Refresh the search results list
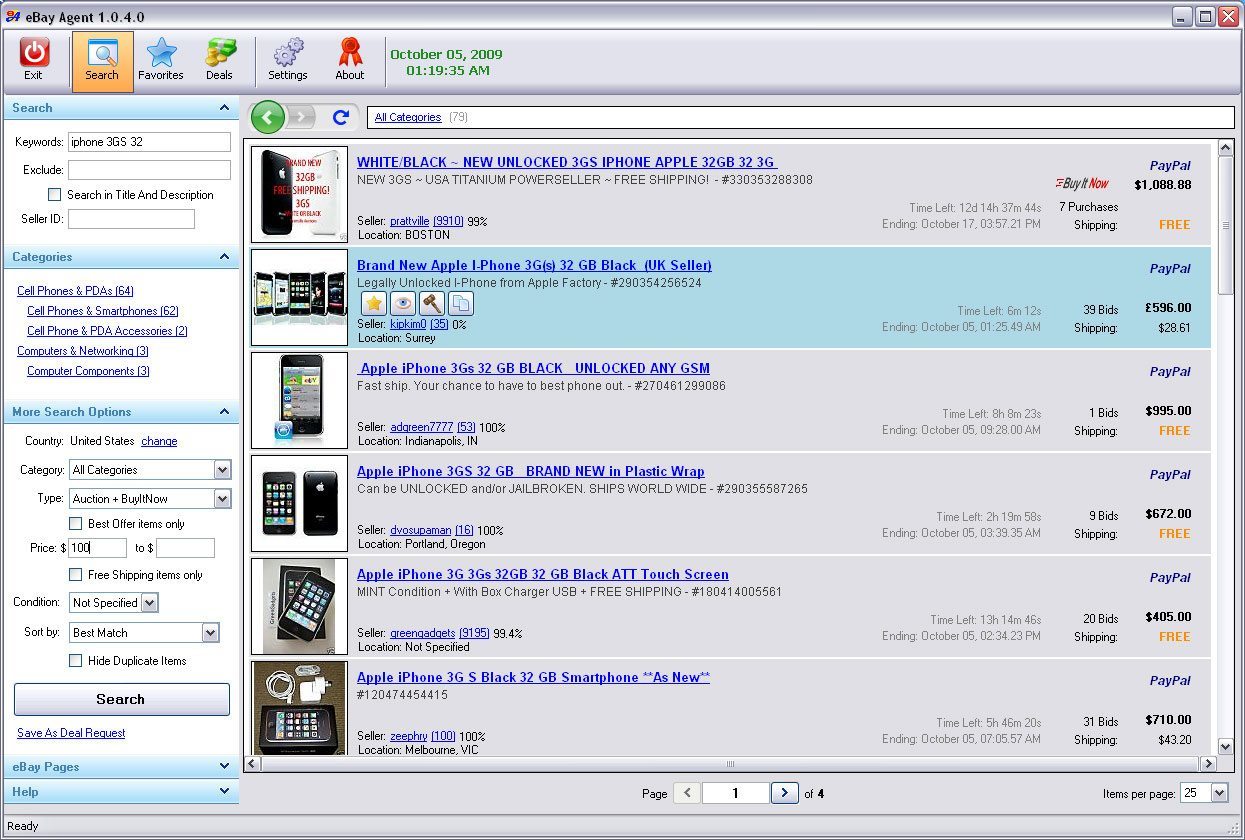The height and width of the screenshot is (840, 1245). [340, 117]
